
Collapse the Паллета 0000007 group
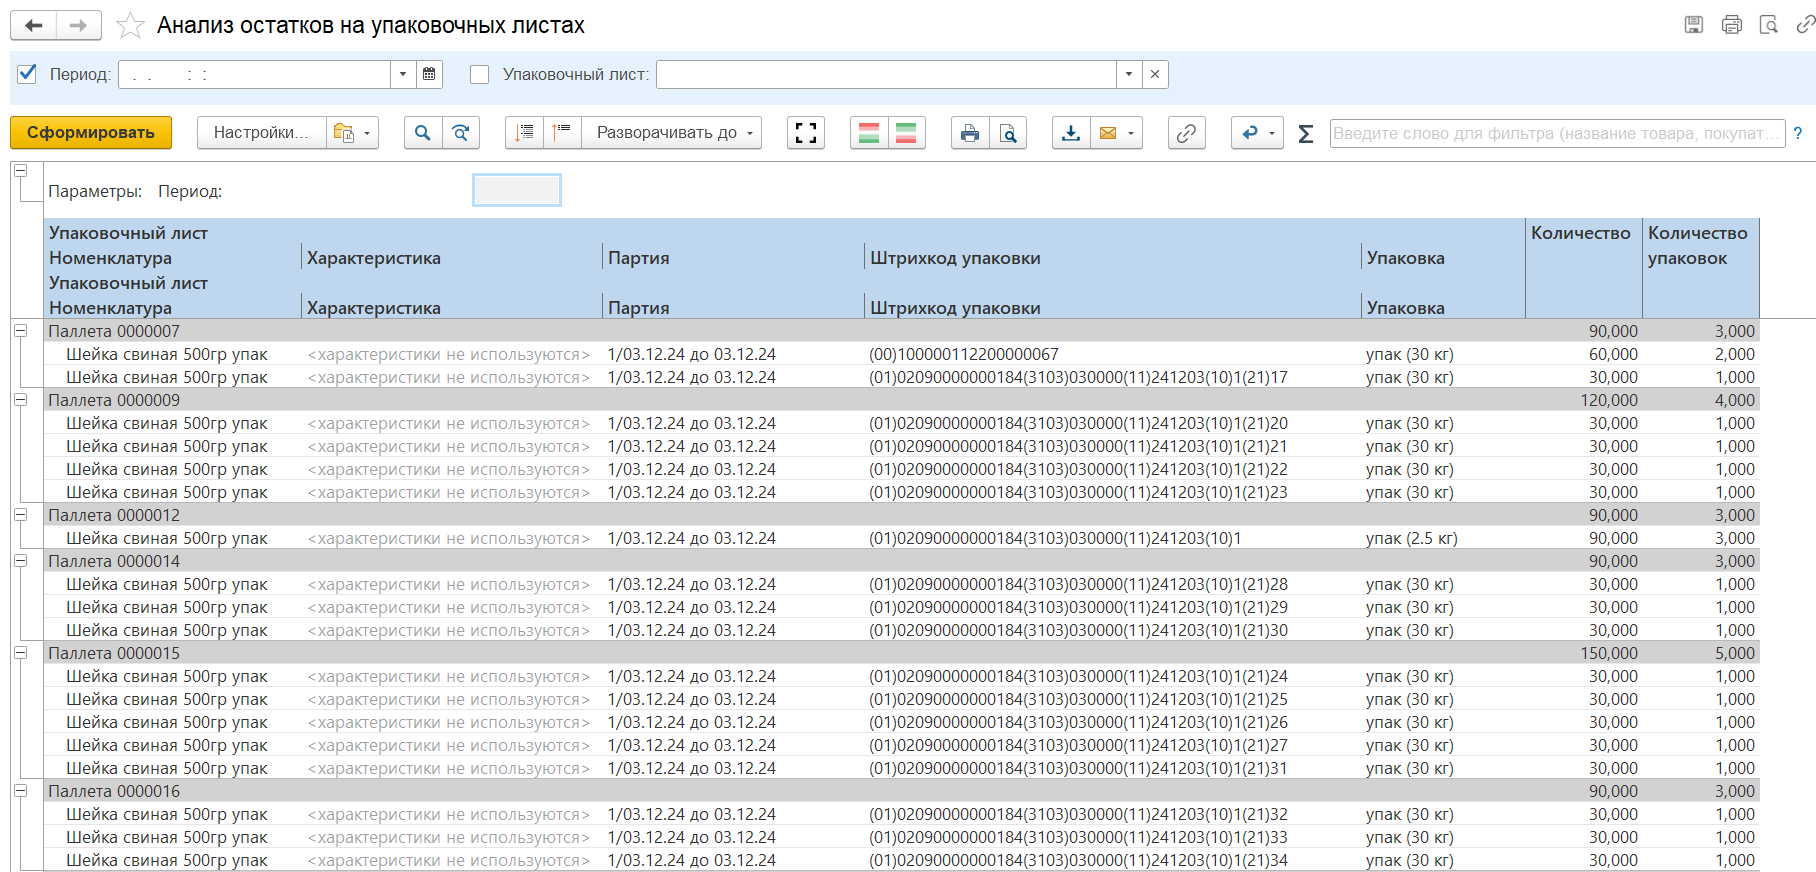pos(20,331)
